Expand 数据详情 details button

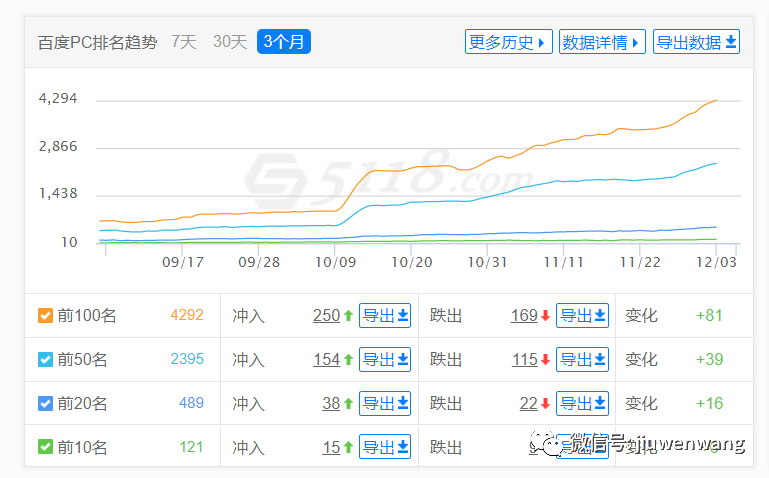coord(602,42)
